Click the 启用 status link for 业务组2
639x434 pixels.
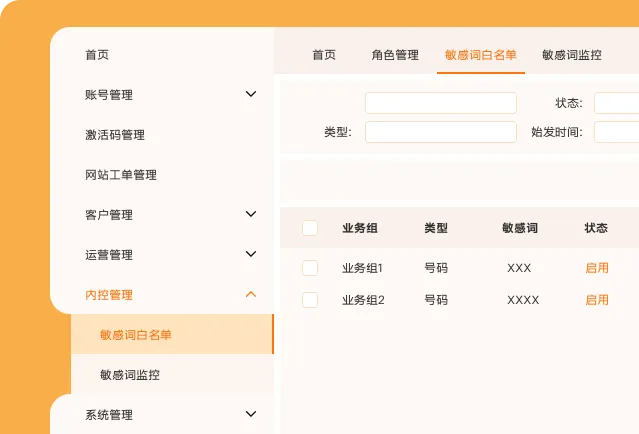tap(597, 300)
